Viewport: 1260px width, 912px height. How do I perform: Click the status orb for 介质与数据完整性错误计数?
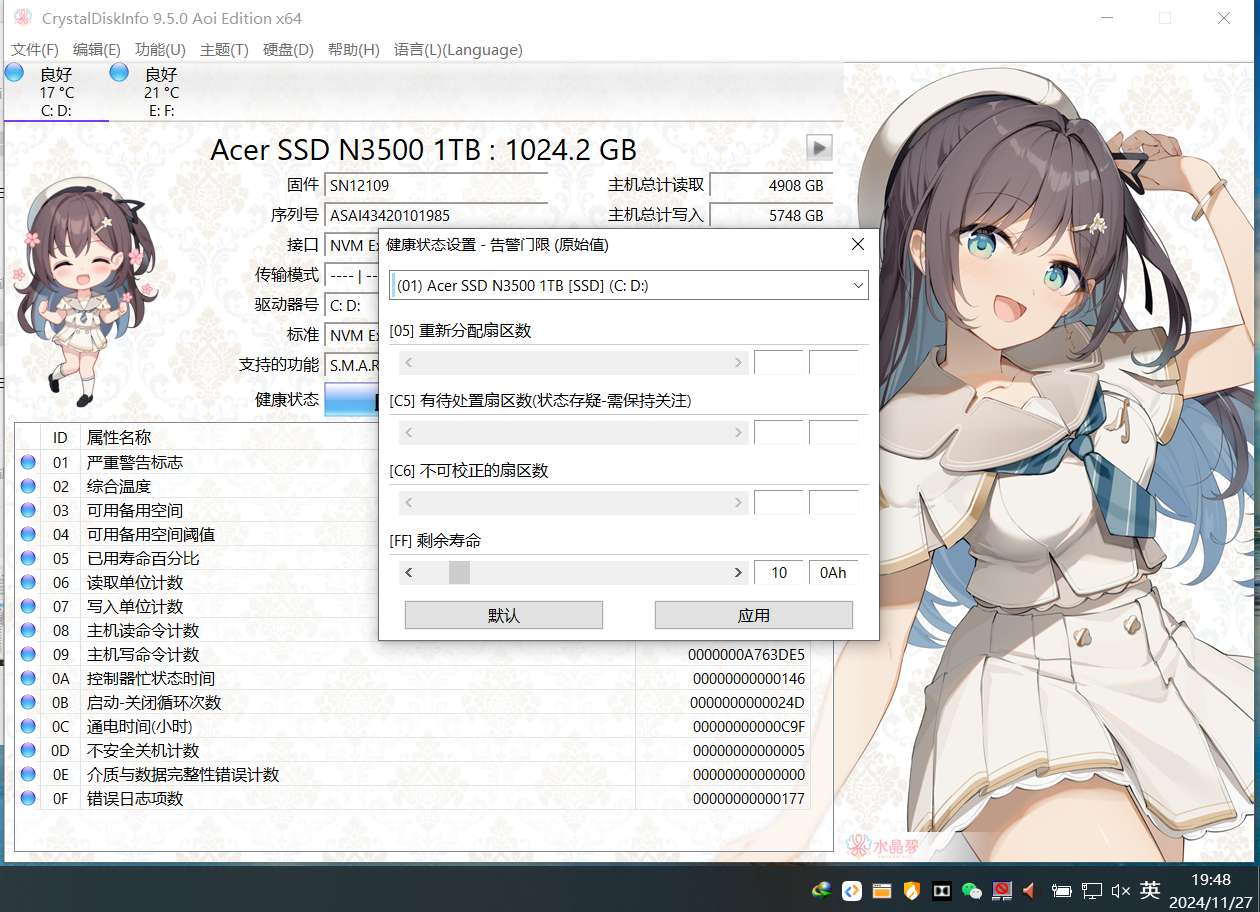coord(28,774)
